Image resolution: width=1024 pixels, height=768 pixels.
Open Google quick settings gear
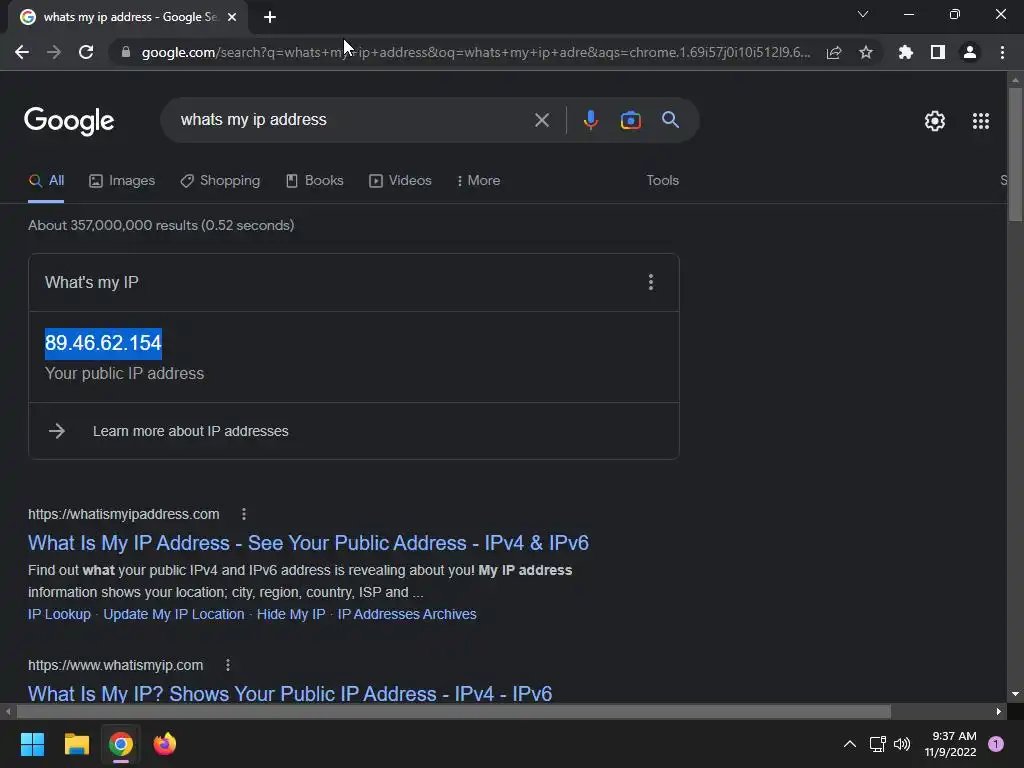point(935,121)
